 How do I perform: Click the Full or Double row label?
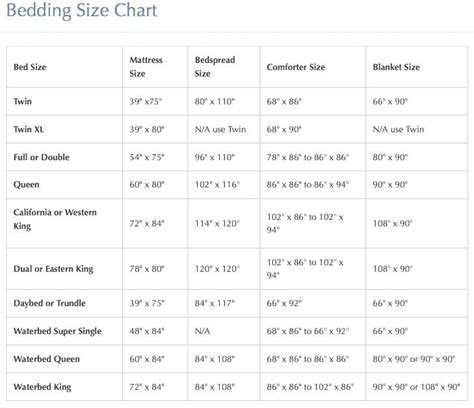41,157
